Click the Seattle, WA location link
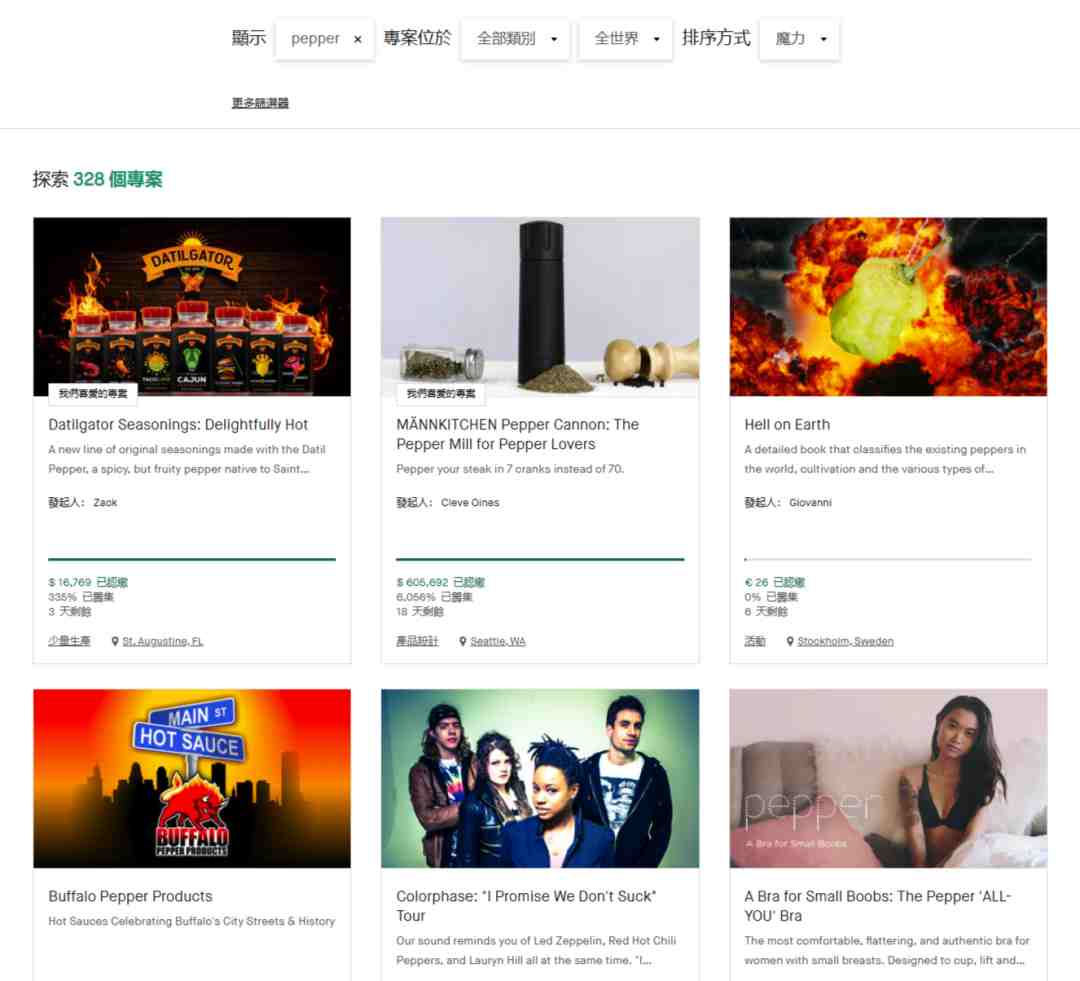The image size is (1080, 981). pos(497,641)
